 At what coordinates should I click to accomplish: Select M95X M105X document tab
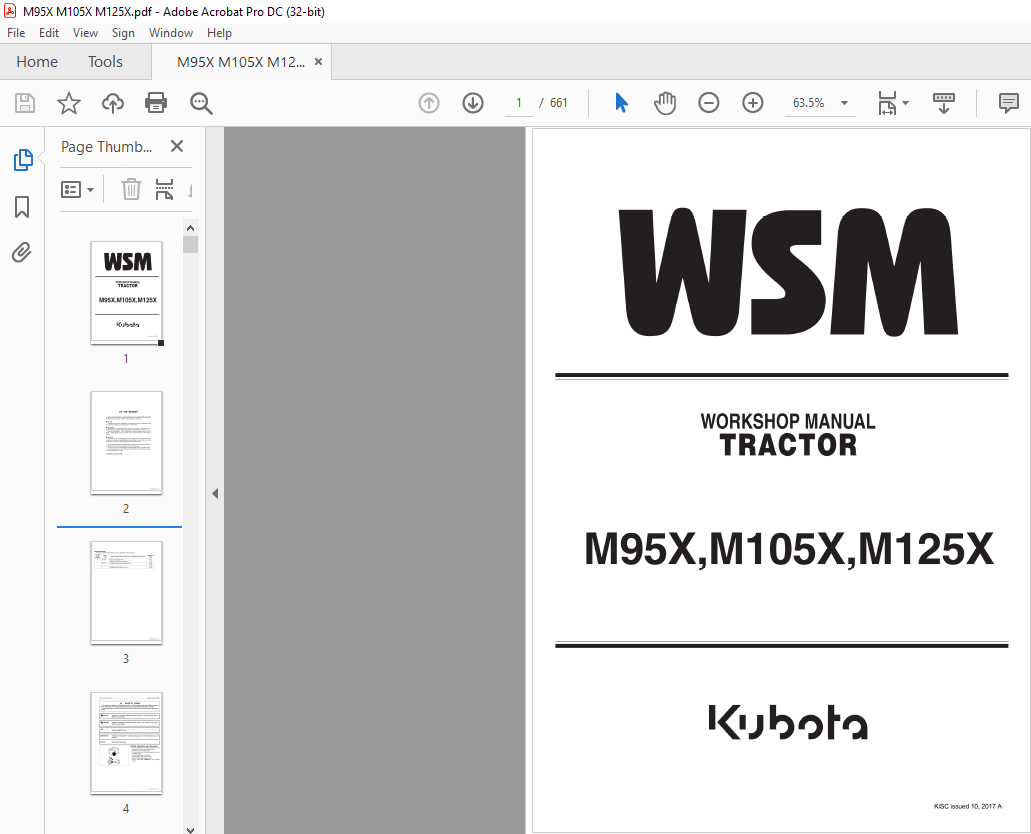click(x=241, y=62)
